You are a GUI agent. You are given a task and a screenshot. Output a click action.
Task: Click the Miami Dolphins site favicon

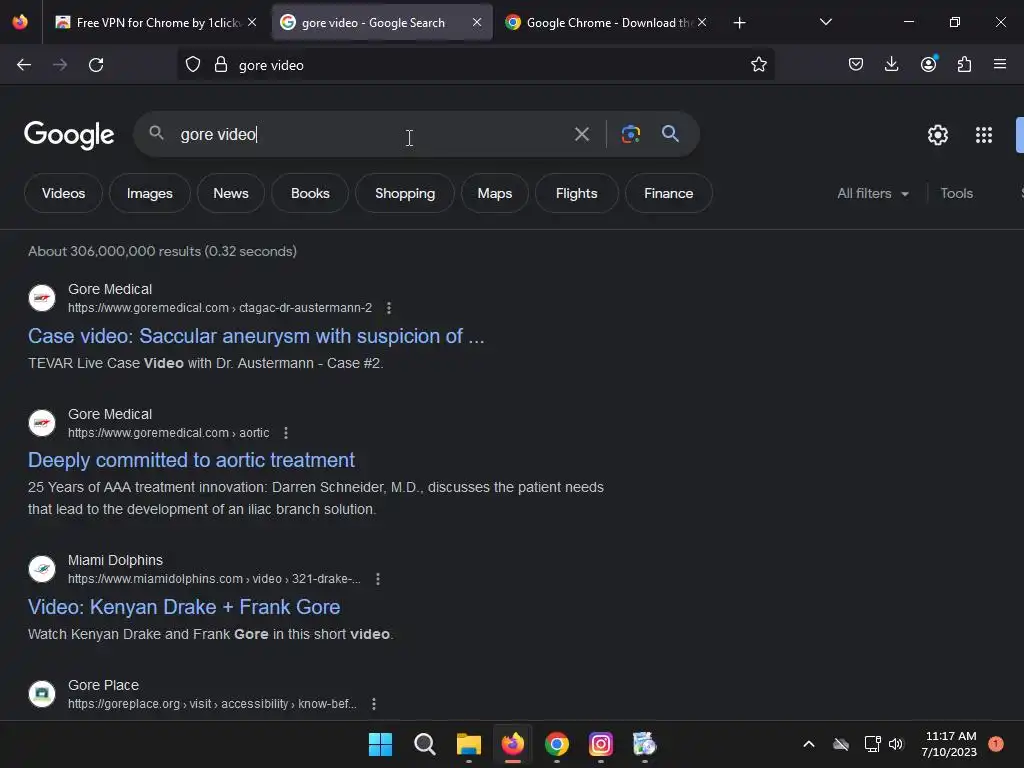pyautogui.click(x=42, y=569)
